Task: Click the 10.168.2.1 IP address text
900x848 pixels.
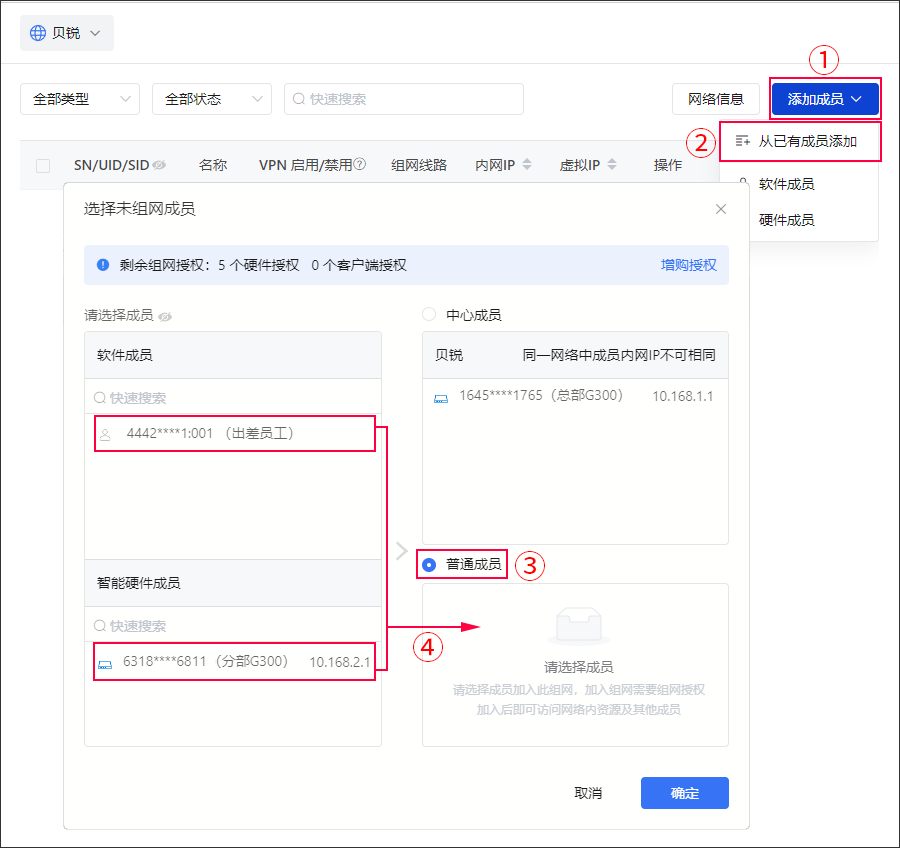Action: pos(340,662)
